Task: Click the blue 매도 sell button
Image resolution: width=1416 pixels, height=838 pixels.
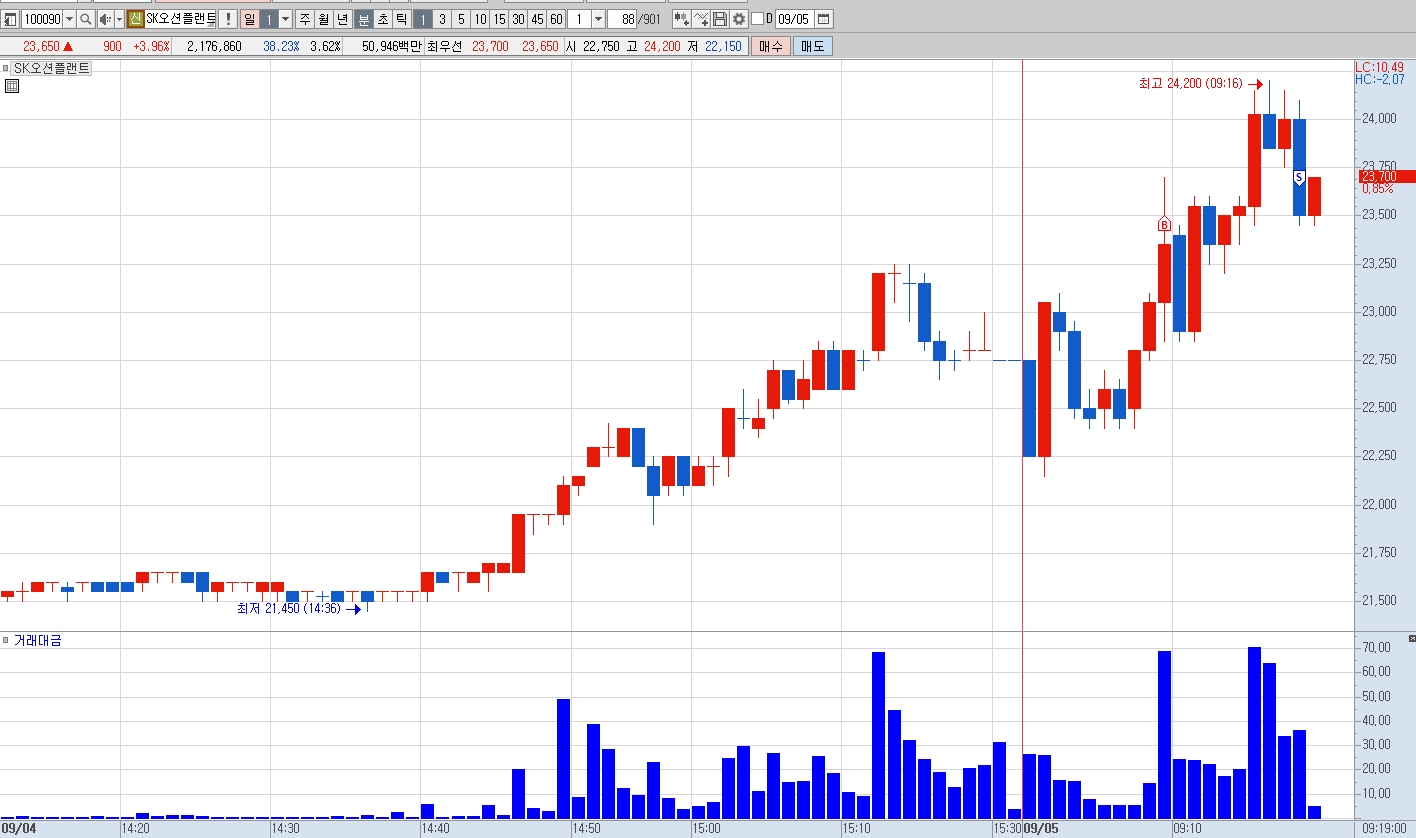Action: 812,46
